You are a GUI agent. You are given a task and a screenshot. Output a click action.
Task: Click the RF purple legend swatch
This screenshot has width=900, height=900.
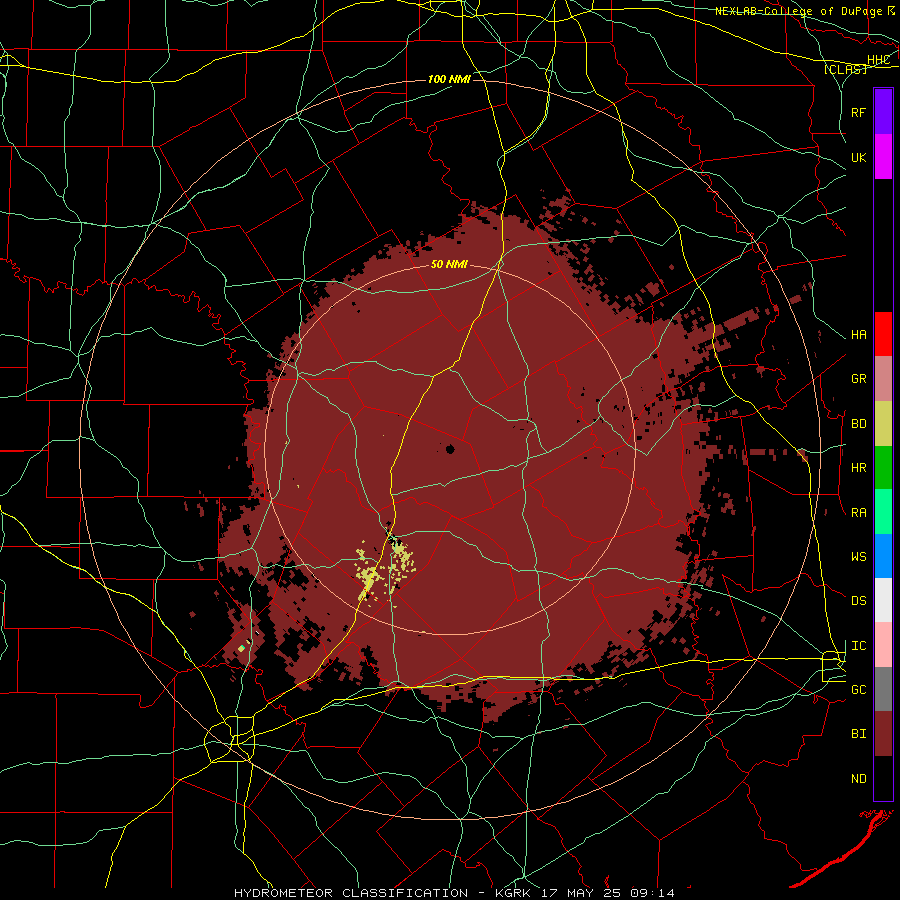[x=883, y=112]
